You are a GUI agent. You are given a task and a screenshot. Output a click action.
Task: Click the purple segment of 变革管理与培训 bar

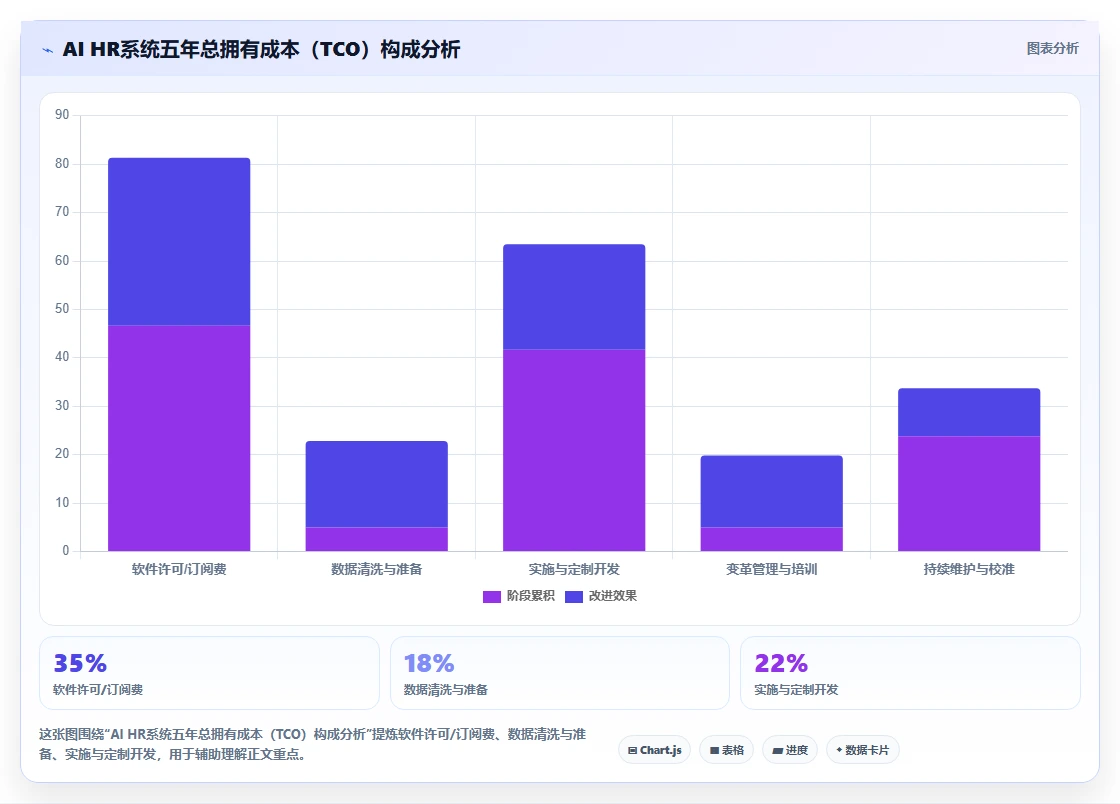(x=771, y=539)
